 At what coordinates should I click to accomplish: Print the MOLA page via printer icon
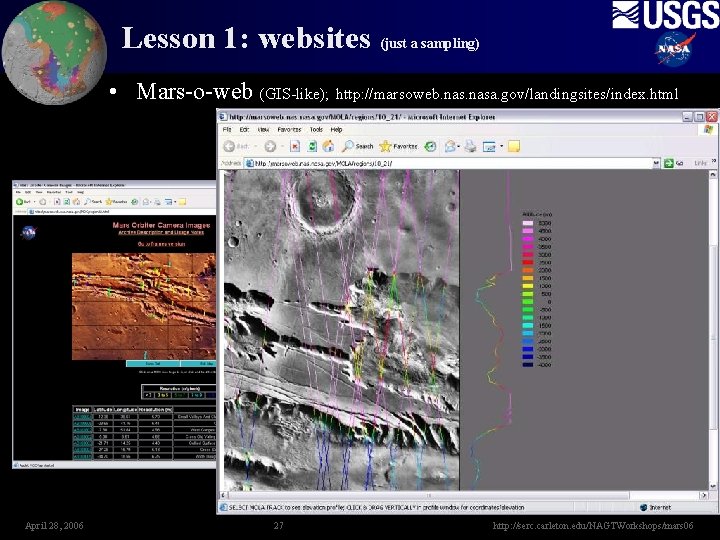point(470,146)
